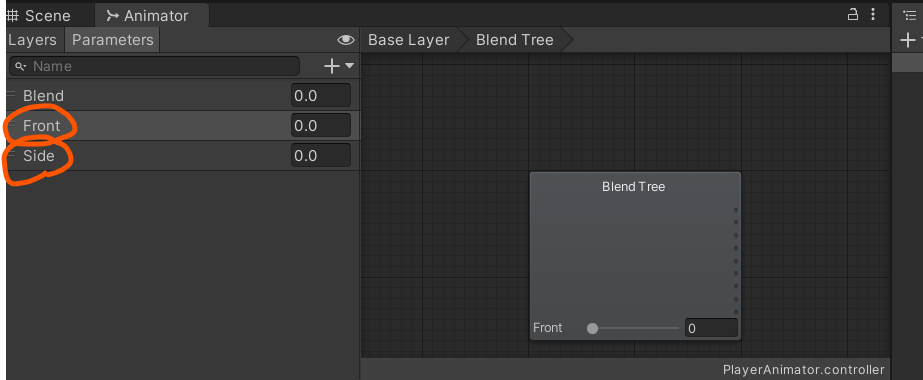Click the Side value field

[x=321, y=155]
